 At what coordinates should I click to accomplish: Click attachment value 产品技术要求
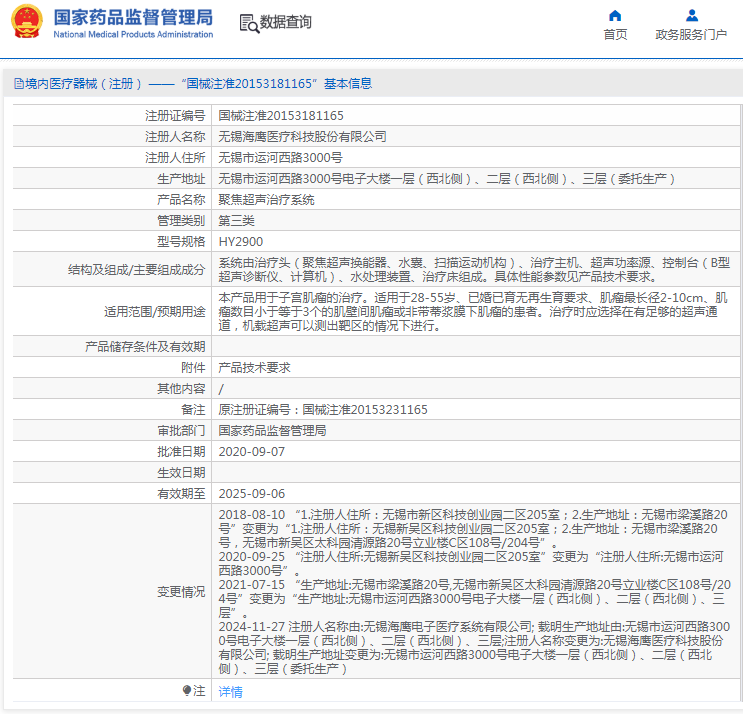click(x=254, y=368)
